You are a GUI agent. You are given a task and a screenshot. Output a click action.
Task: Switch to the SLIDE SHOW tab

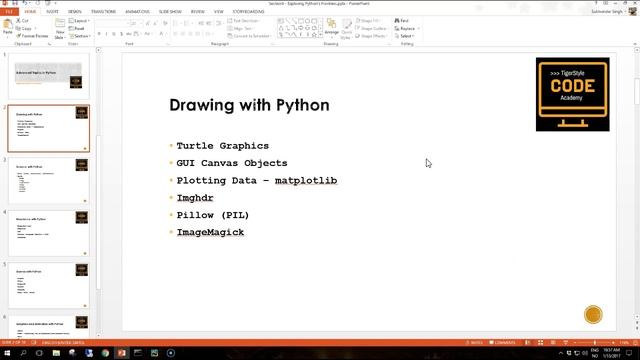[x=170, y=11]
